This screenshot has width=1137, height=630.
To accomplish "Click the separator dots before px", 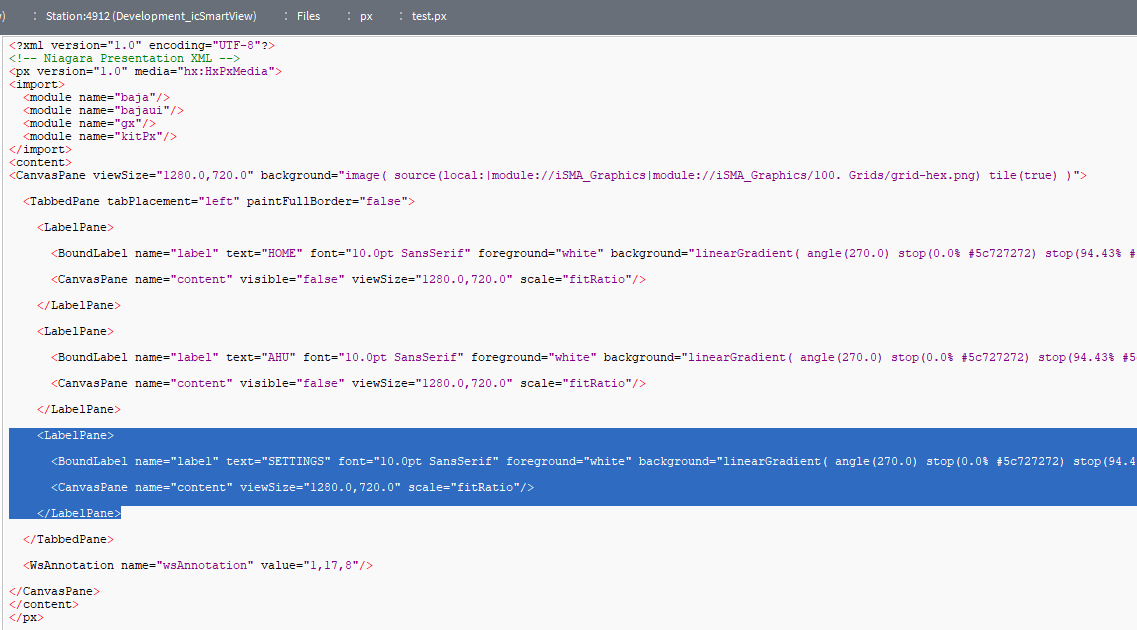I will tap(349, 16).
